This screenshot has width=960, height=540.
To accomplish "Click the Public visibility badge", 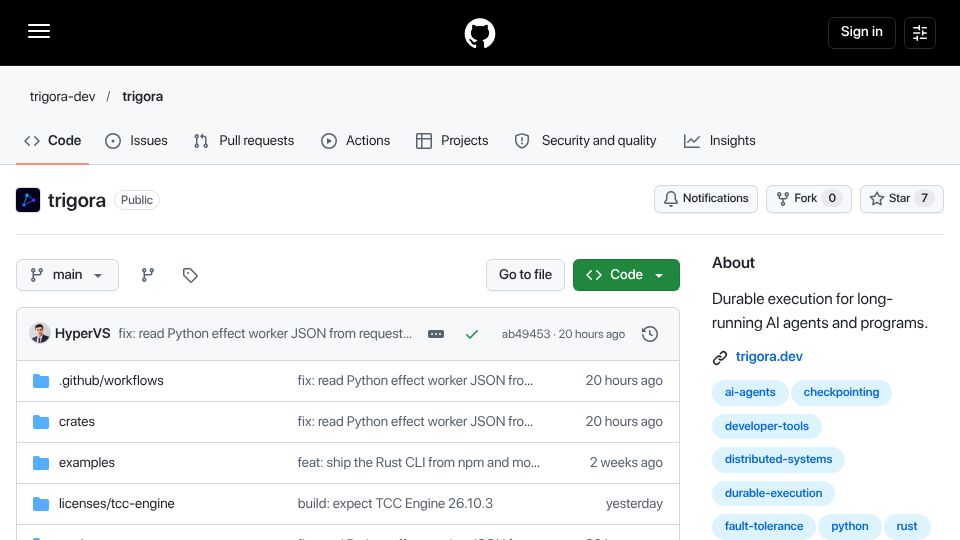I will point(137,200).
